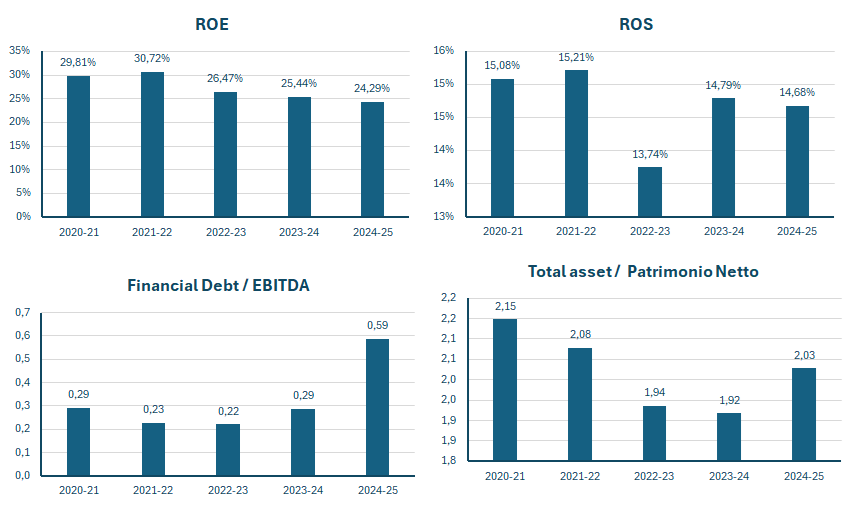This screenshot has width=857, height=520.
Task: Click the 1,92 data label in asset chart
Action: click(729, 400)
